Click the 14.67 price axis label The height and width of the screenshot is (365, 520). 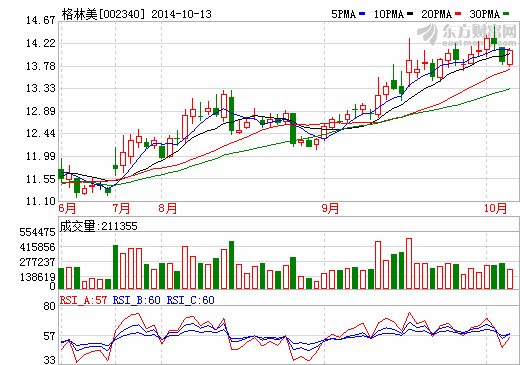(40, 20)
